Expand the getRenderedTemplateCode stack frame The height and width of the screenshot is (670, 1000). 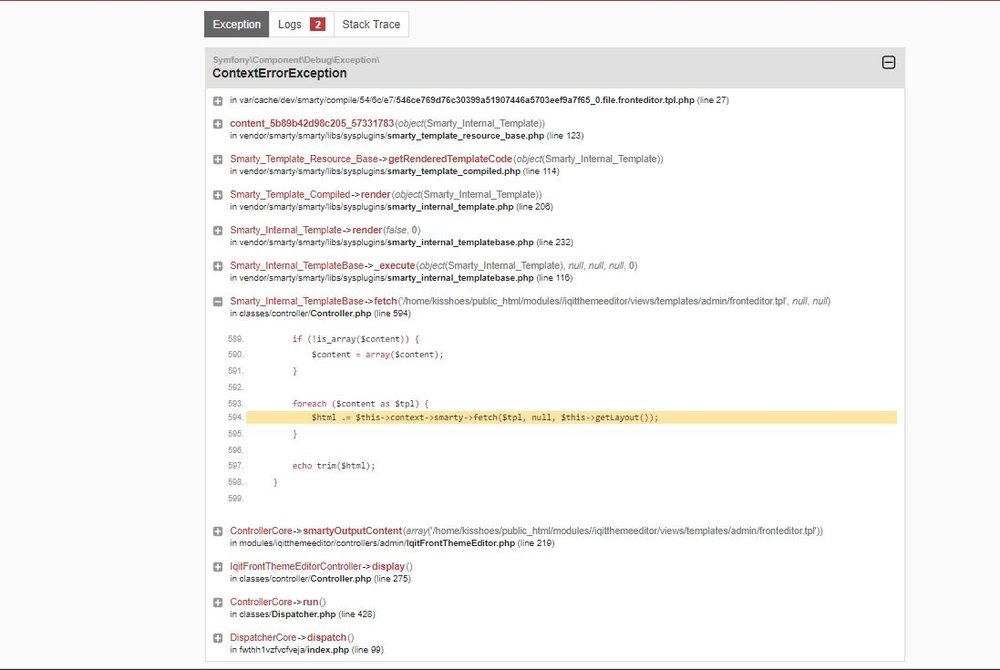217,159
